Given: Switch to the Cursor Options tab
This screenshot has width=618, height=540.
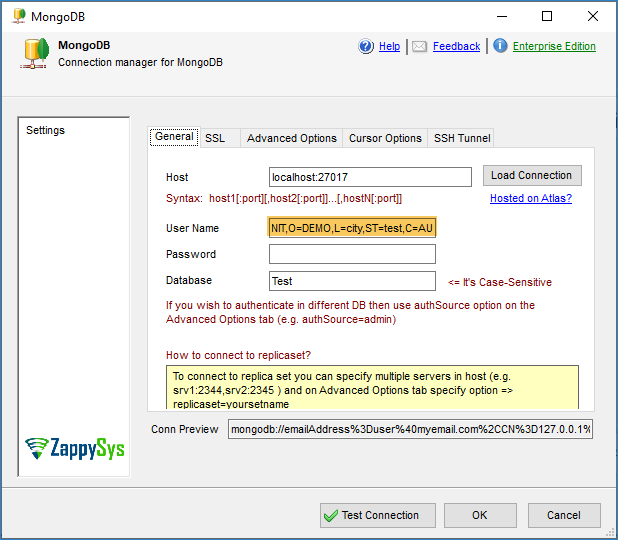Looking at the screenshot, I should tap(385, 138).
